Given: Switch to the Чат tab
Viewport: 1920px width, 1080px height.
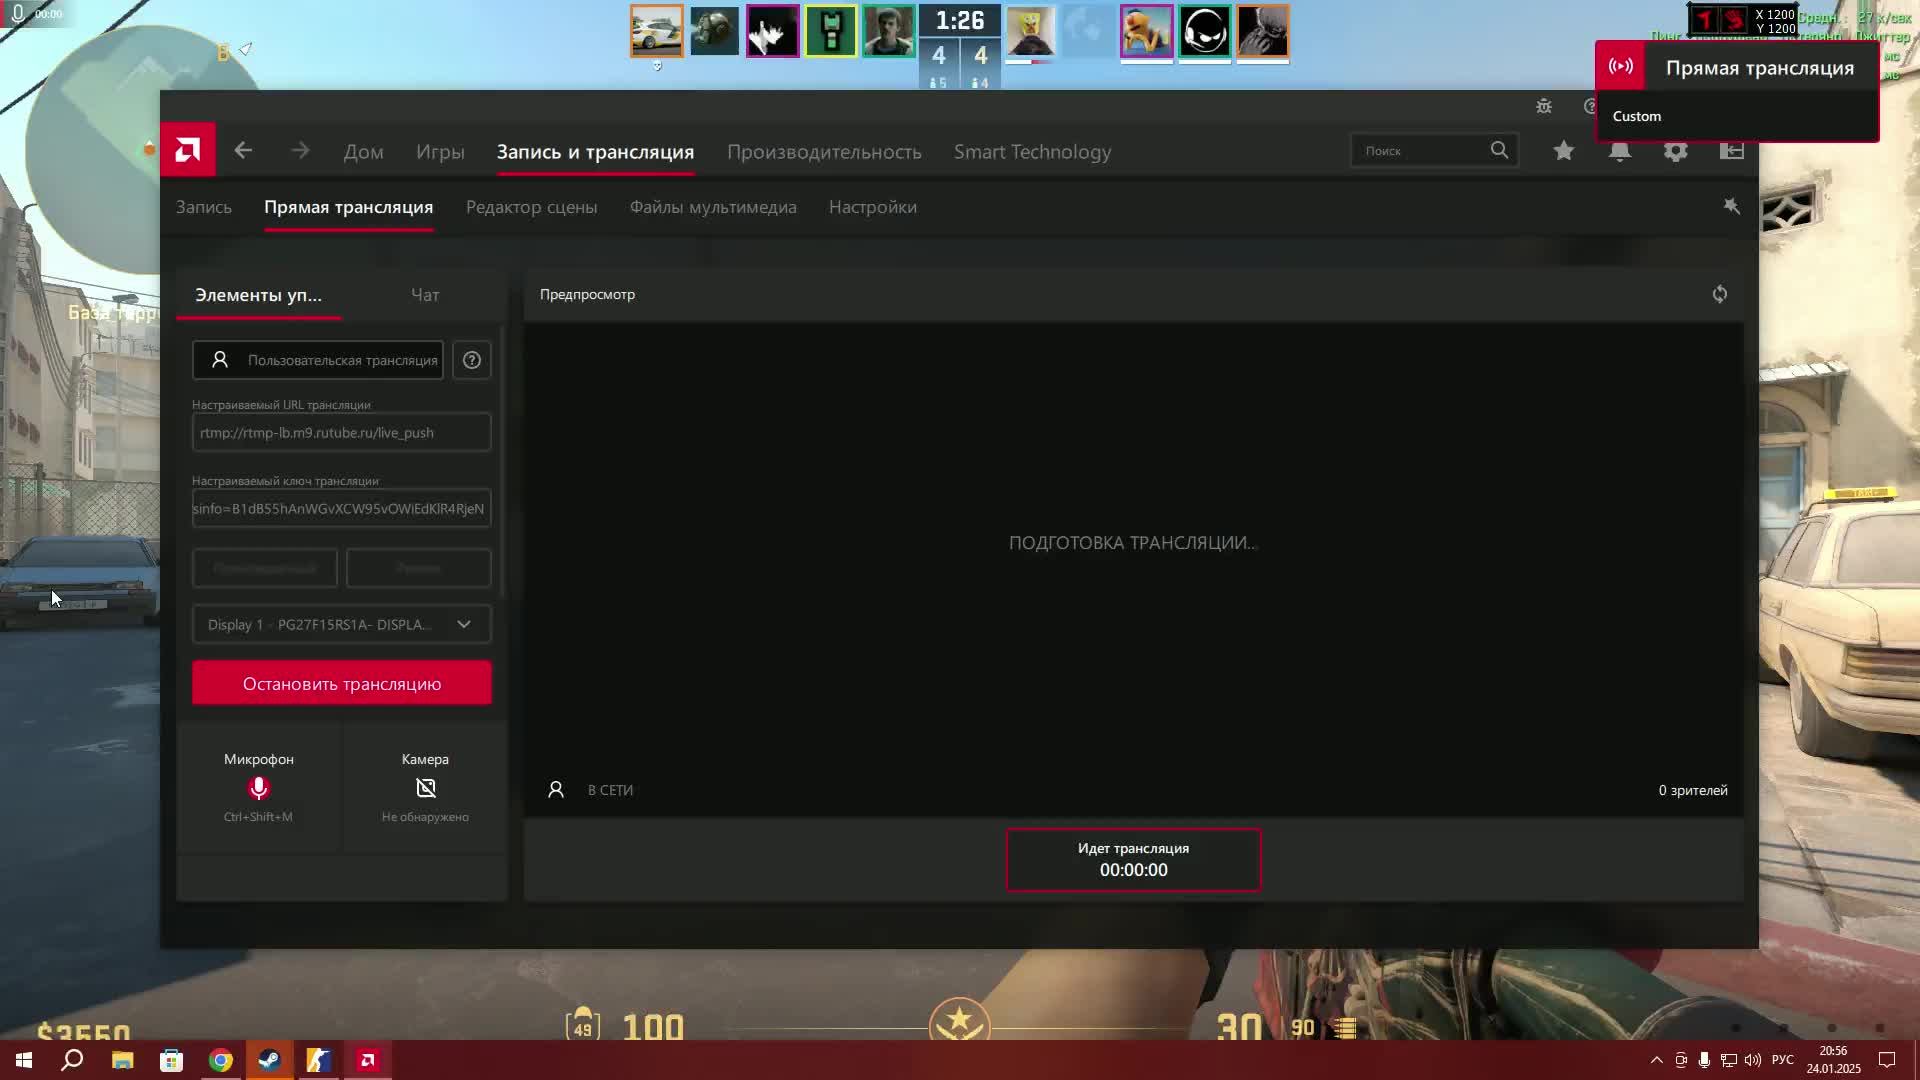Looking at the screenshot, I should pyautogui.click(x=425, y=295).
